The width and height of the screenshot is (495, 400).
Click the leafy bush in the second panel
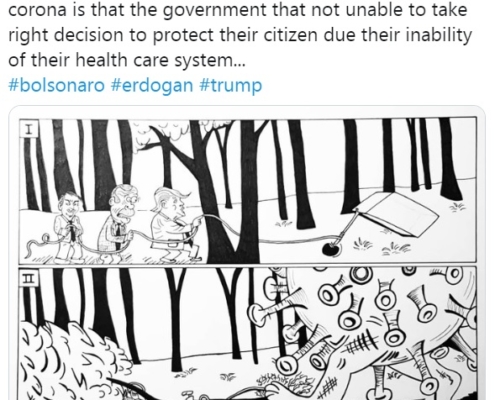(x=72, y=360)
